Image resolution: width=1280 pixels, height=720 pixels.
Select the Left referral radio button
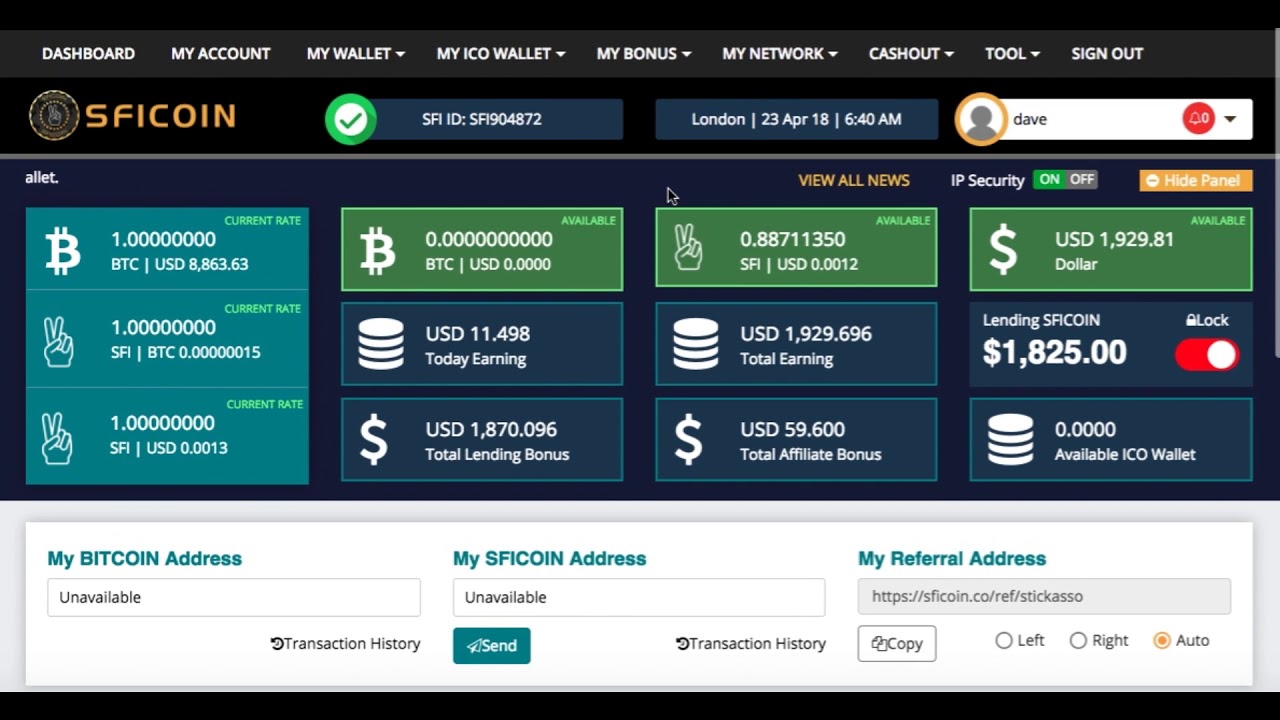tap(1004, 641)
